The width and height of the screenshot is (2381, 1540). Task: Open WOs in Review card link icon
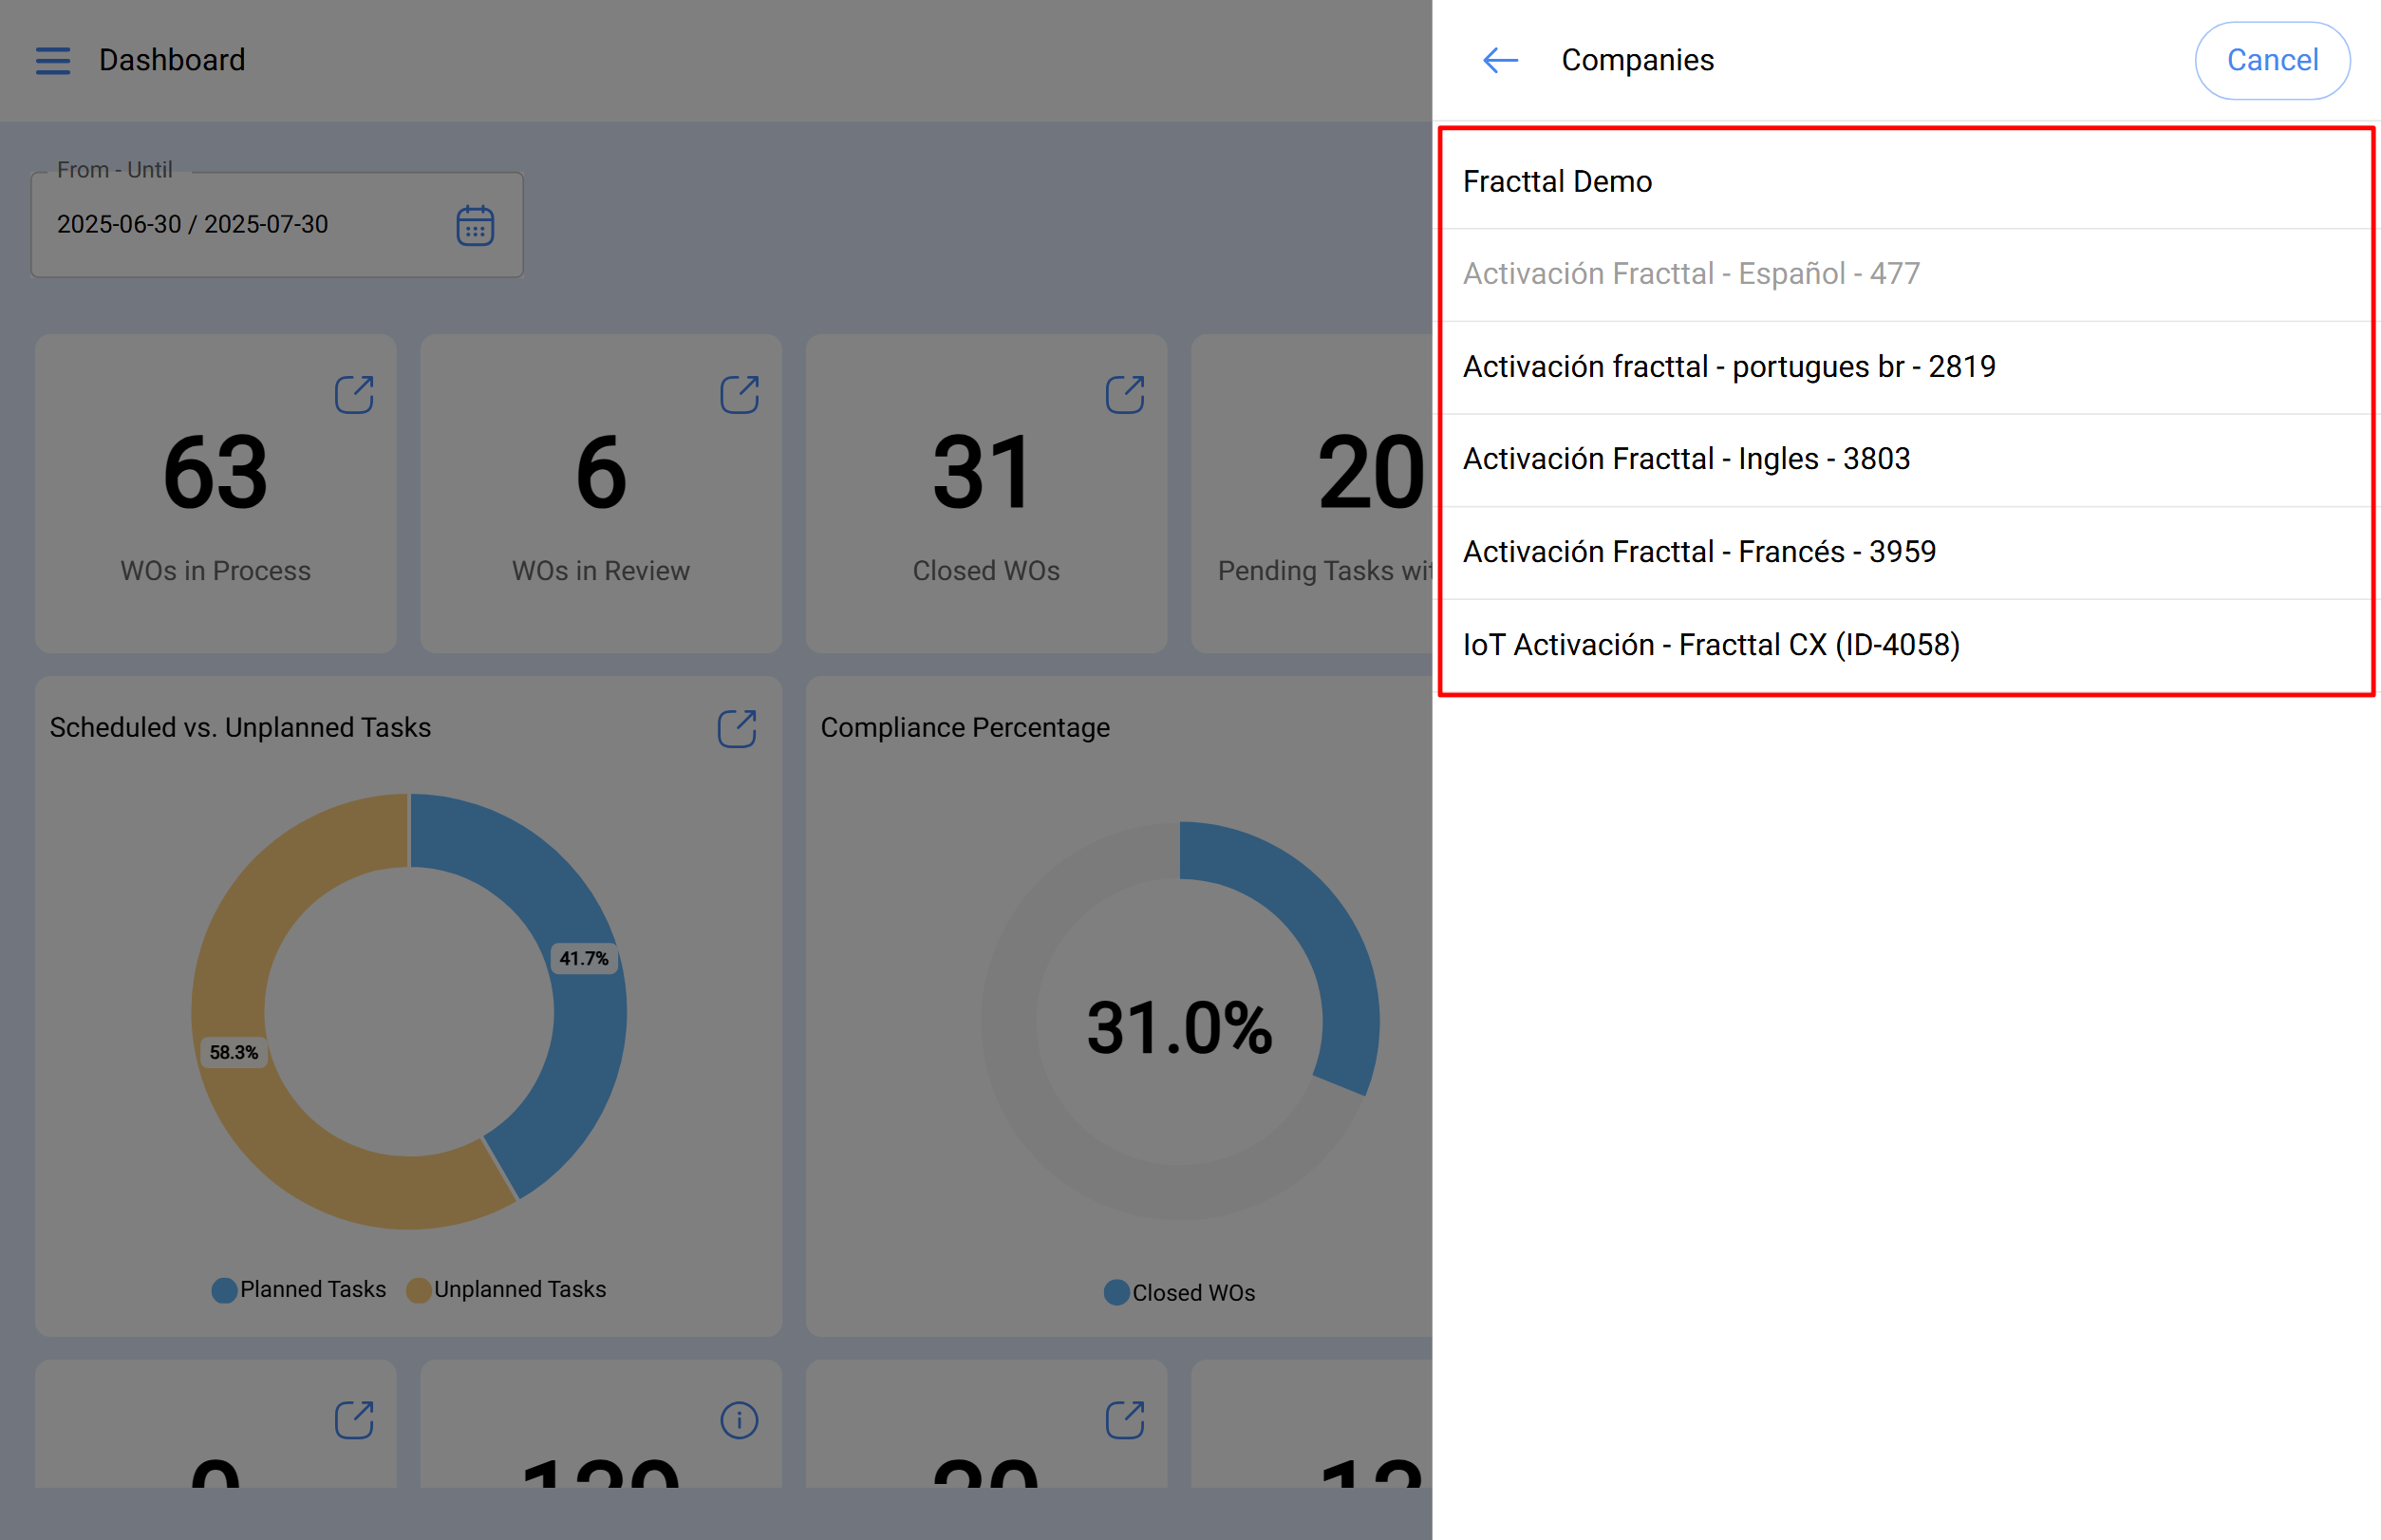pos(739,395)
